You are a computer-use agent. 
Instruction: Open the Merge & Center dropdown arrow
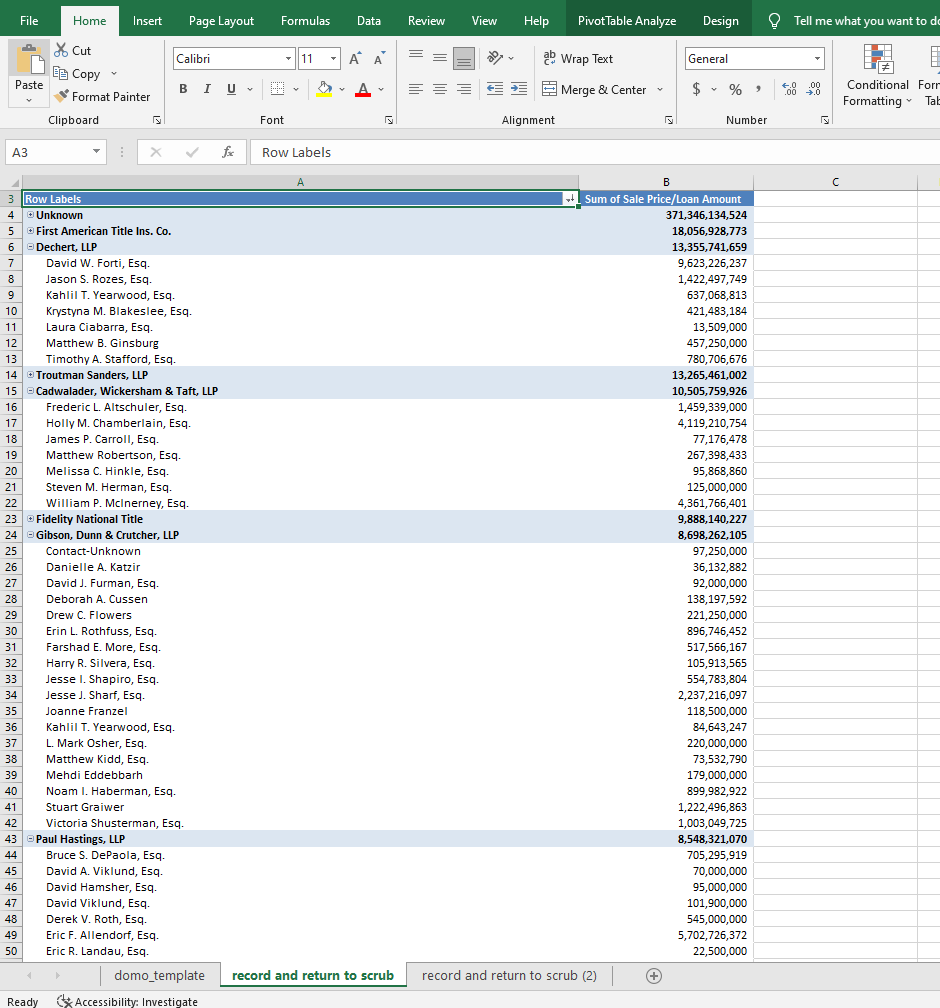(660, 89)
